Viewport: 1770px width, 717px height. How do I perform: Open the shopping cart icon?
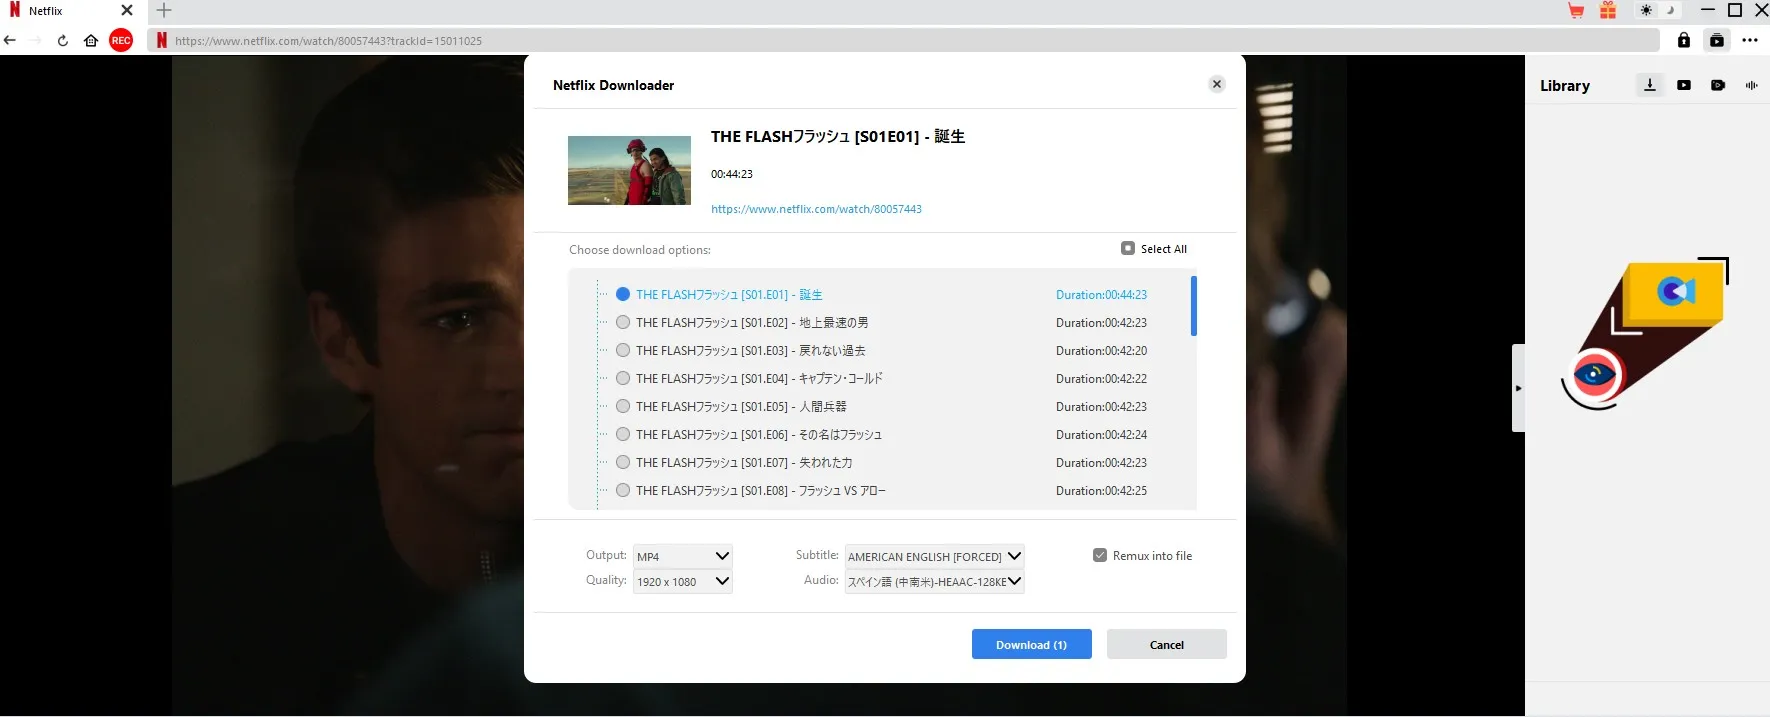[1576, 11]
